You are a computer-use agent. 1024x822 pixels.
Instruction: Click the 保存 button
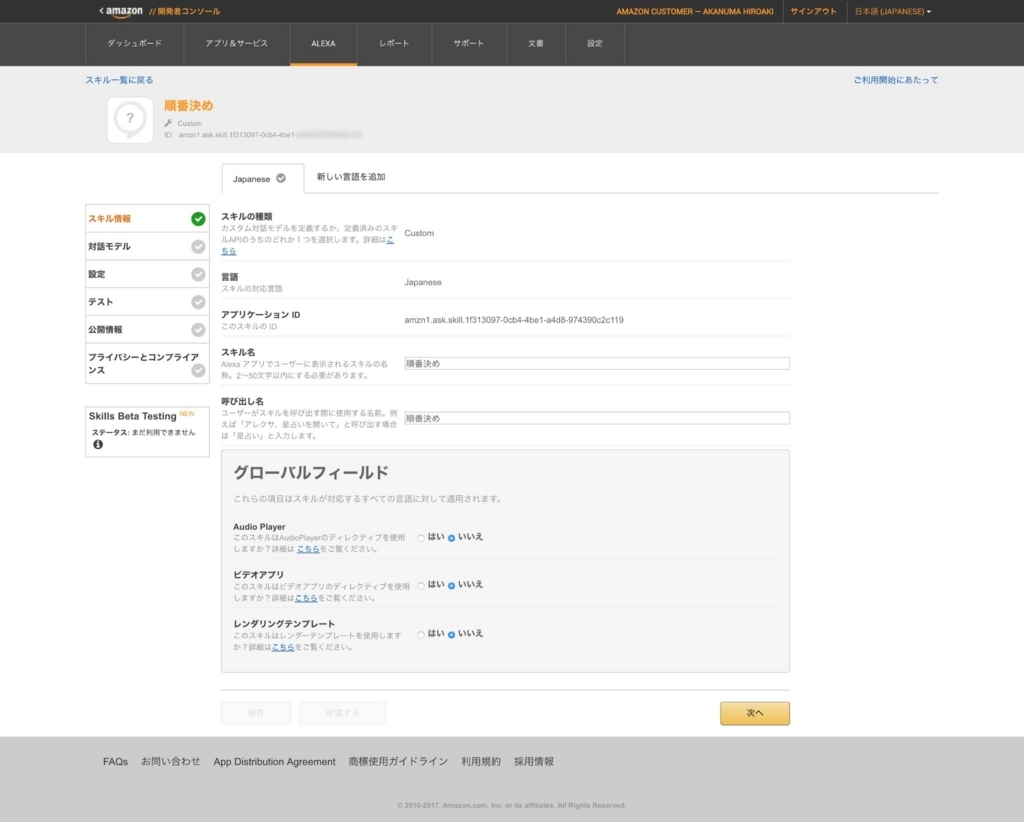pos(256,713)
